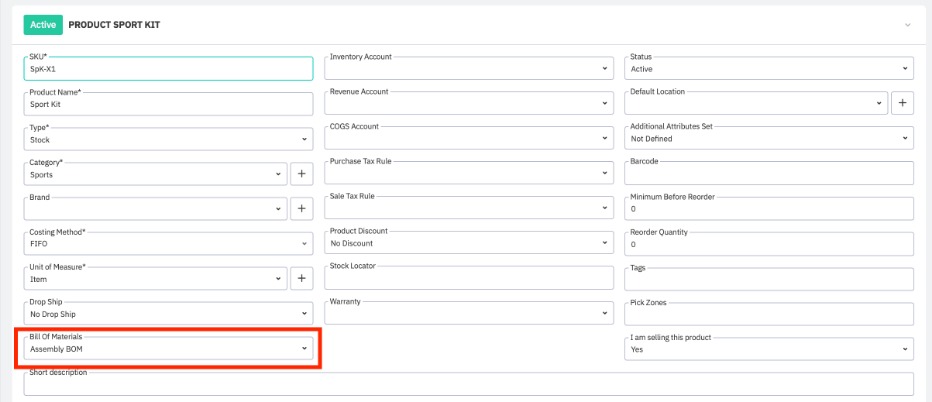Screen dimensions: 932x402
Task: Expand the Costing Method dropdown
Action: pos(168,243)
